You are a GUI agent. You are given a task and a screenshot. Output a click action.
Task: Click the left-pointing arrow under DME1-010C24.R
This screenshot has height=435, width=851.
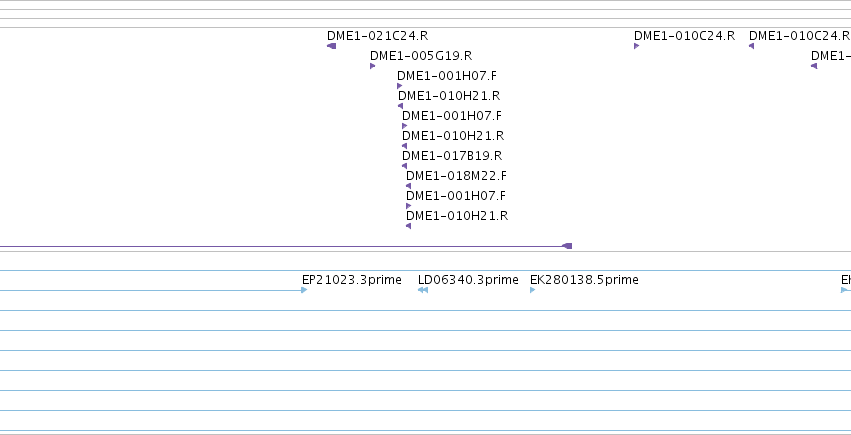click(752, 46)
